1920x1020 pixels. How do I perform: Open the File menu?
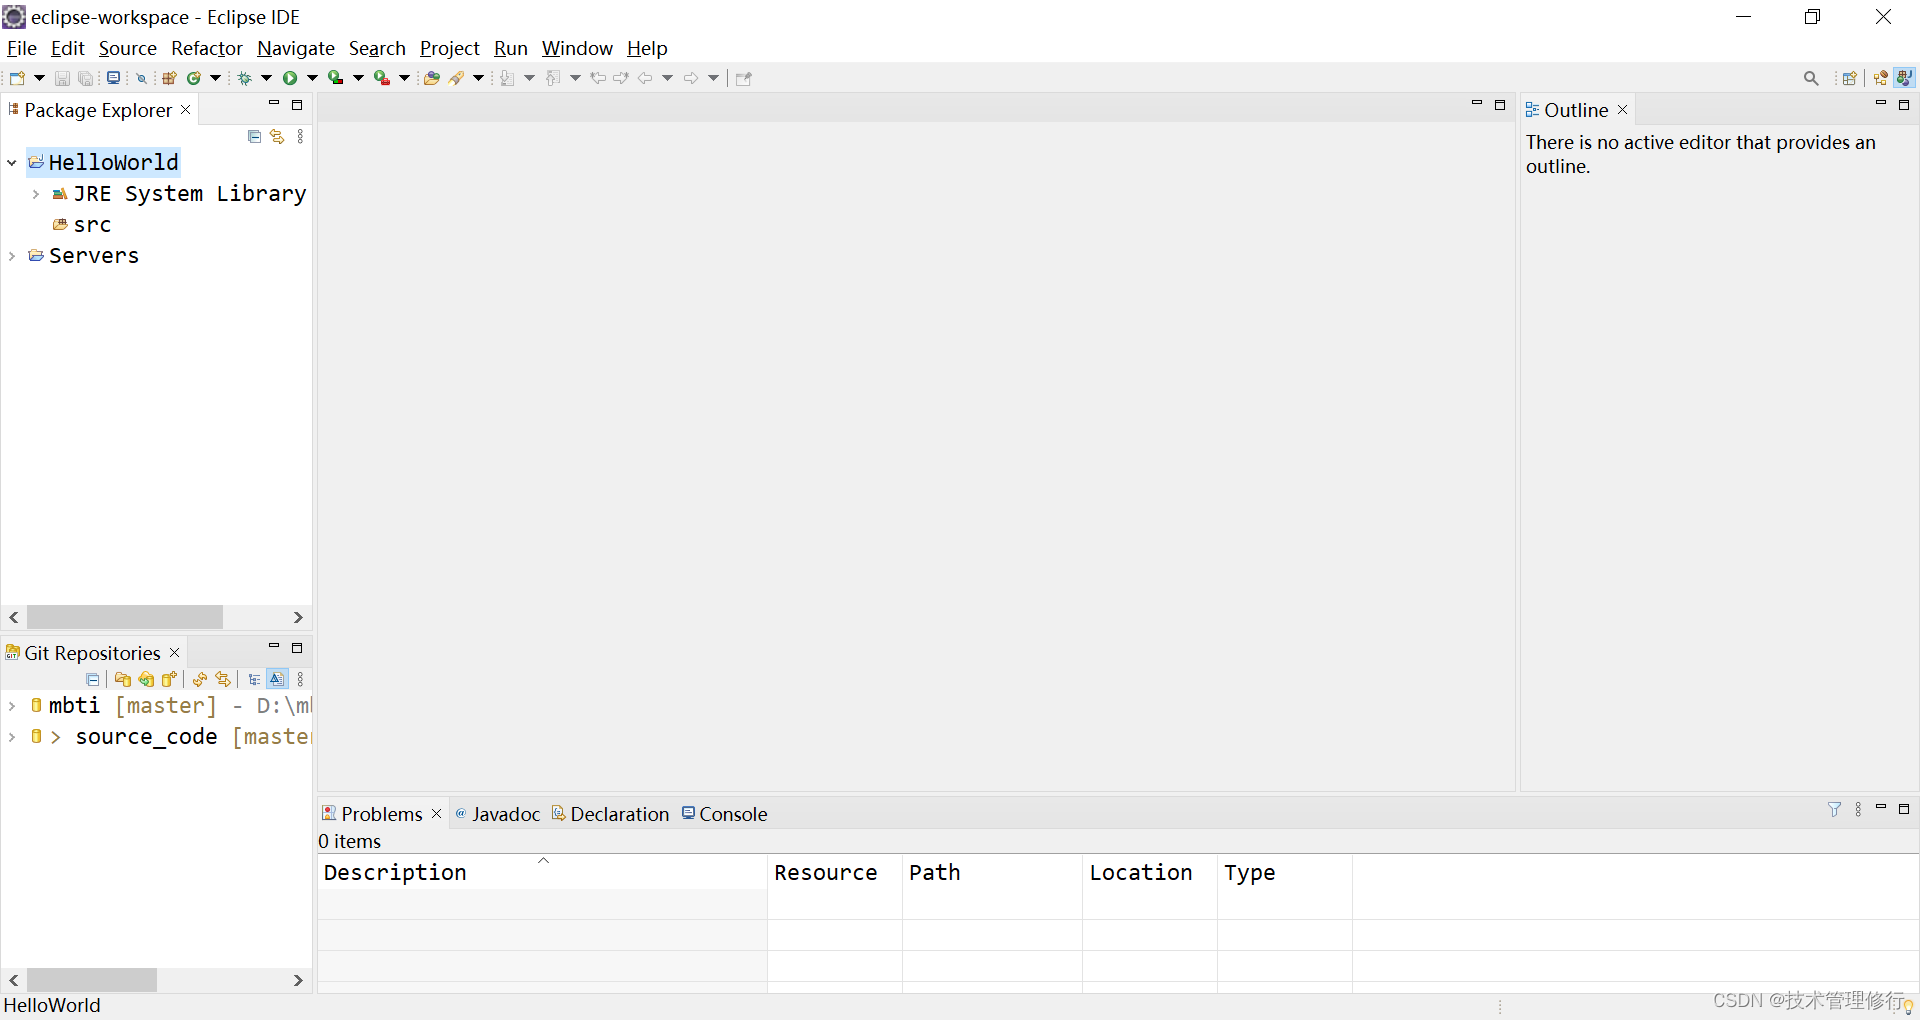[21, 48]
